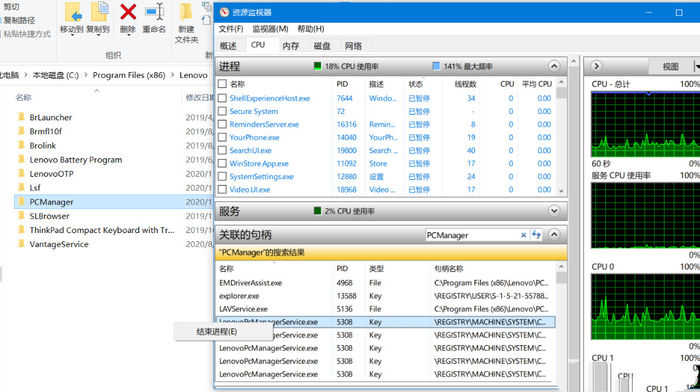Click the Move to icon in Explorer ribbon

[x=73, y=13]
